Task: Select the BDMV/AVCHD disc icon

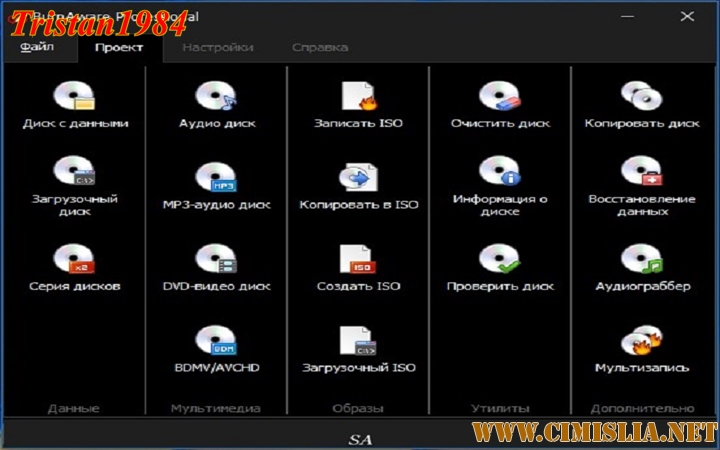Action: click(216, 341)
